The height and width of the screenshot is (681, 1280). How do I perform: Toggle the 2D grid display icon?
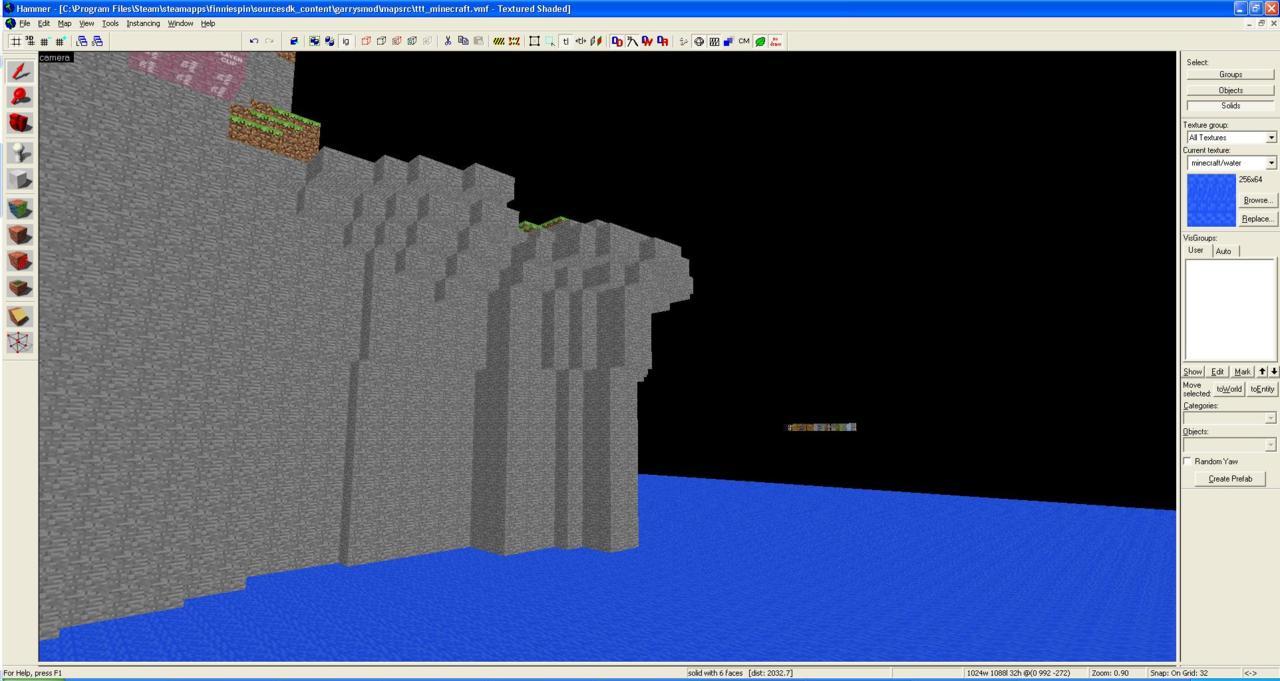coord(15,41)
